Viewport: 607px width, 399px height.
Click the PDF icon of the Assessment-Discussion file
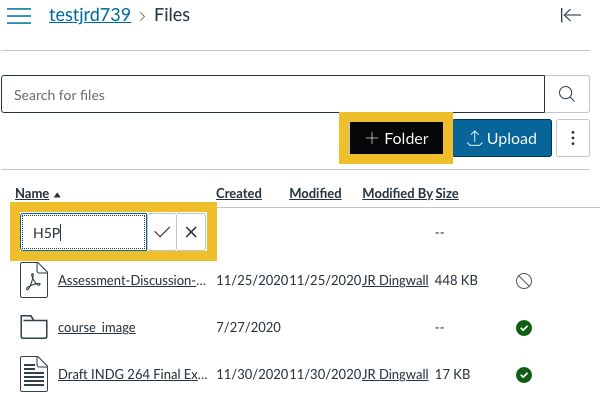coord(34,280)
